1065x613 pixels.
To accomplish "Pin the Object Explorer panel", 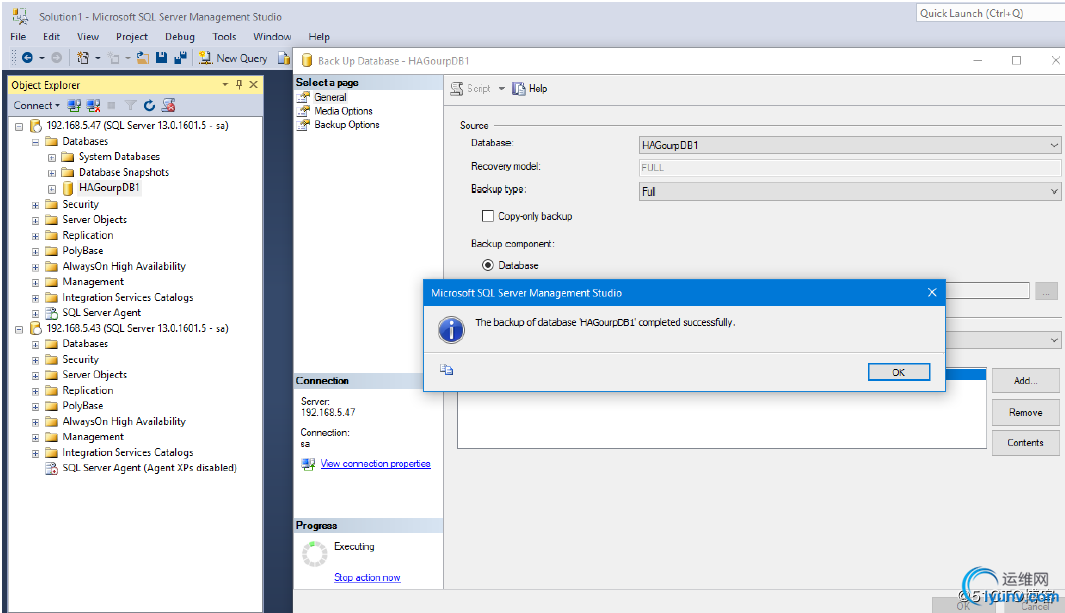I will pos(238,84).
